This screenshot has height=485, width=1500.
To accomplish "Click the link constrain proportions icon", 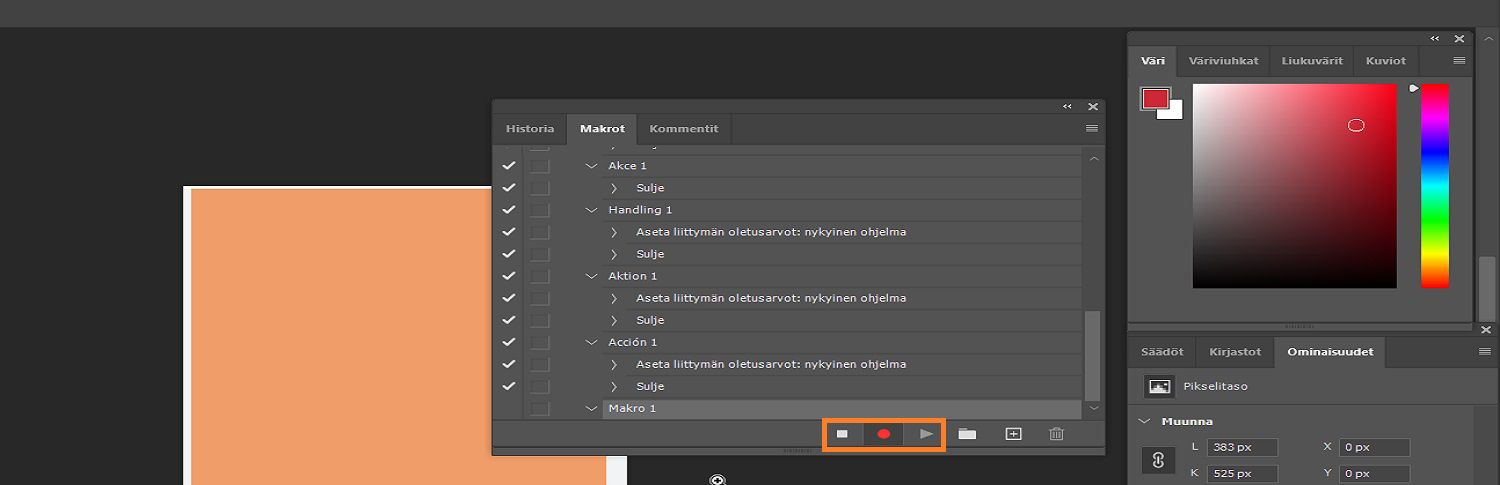I will click(x=1159, y=461).
